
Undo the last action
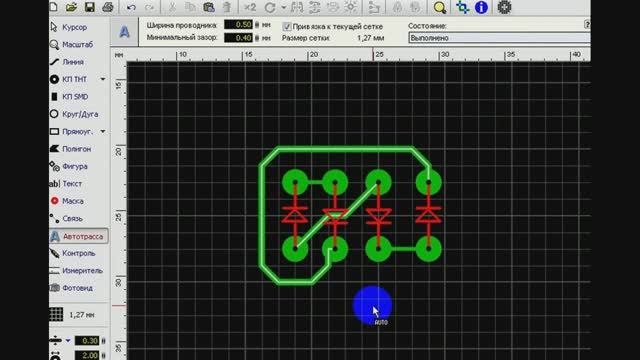131,7
